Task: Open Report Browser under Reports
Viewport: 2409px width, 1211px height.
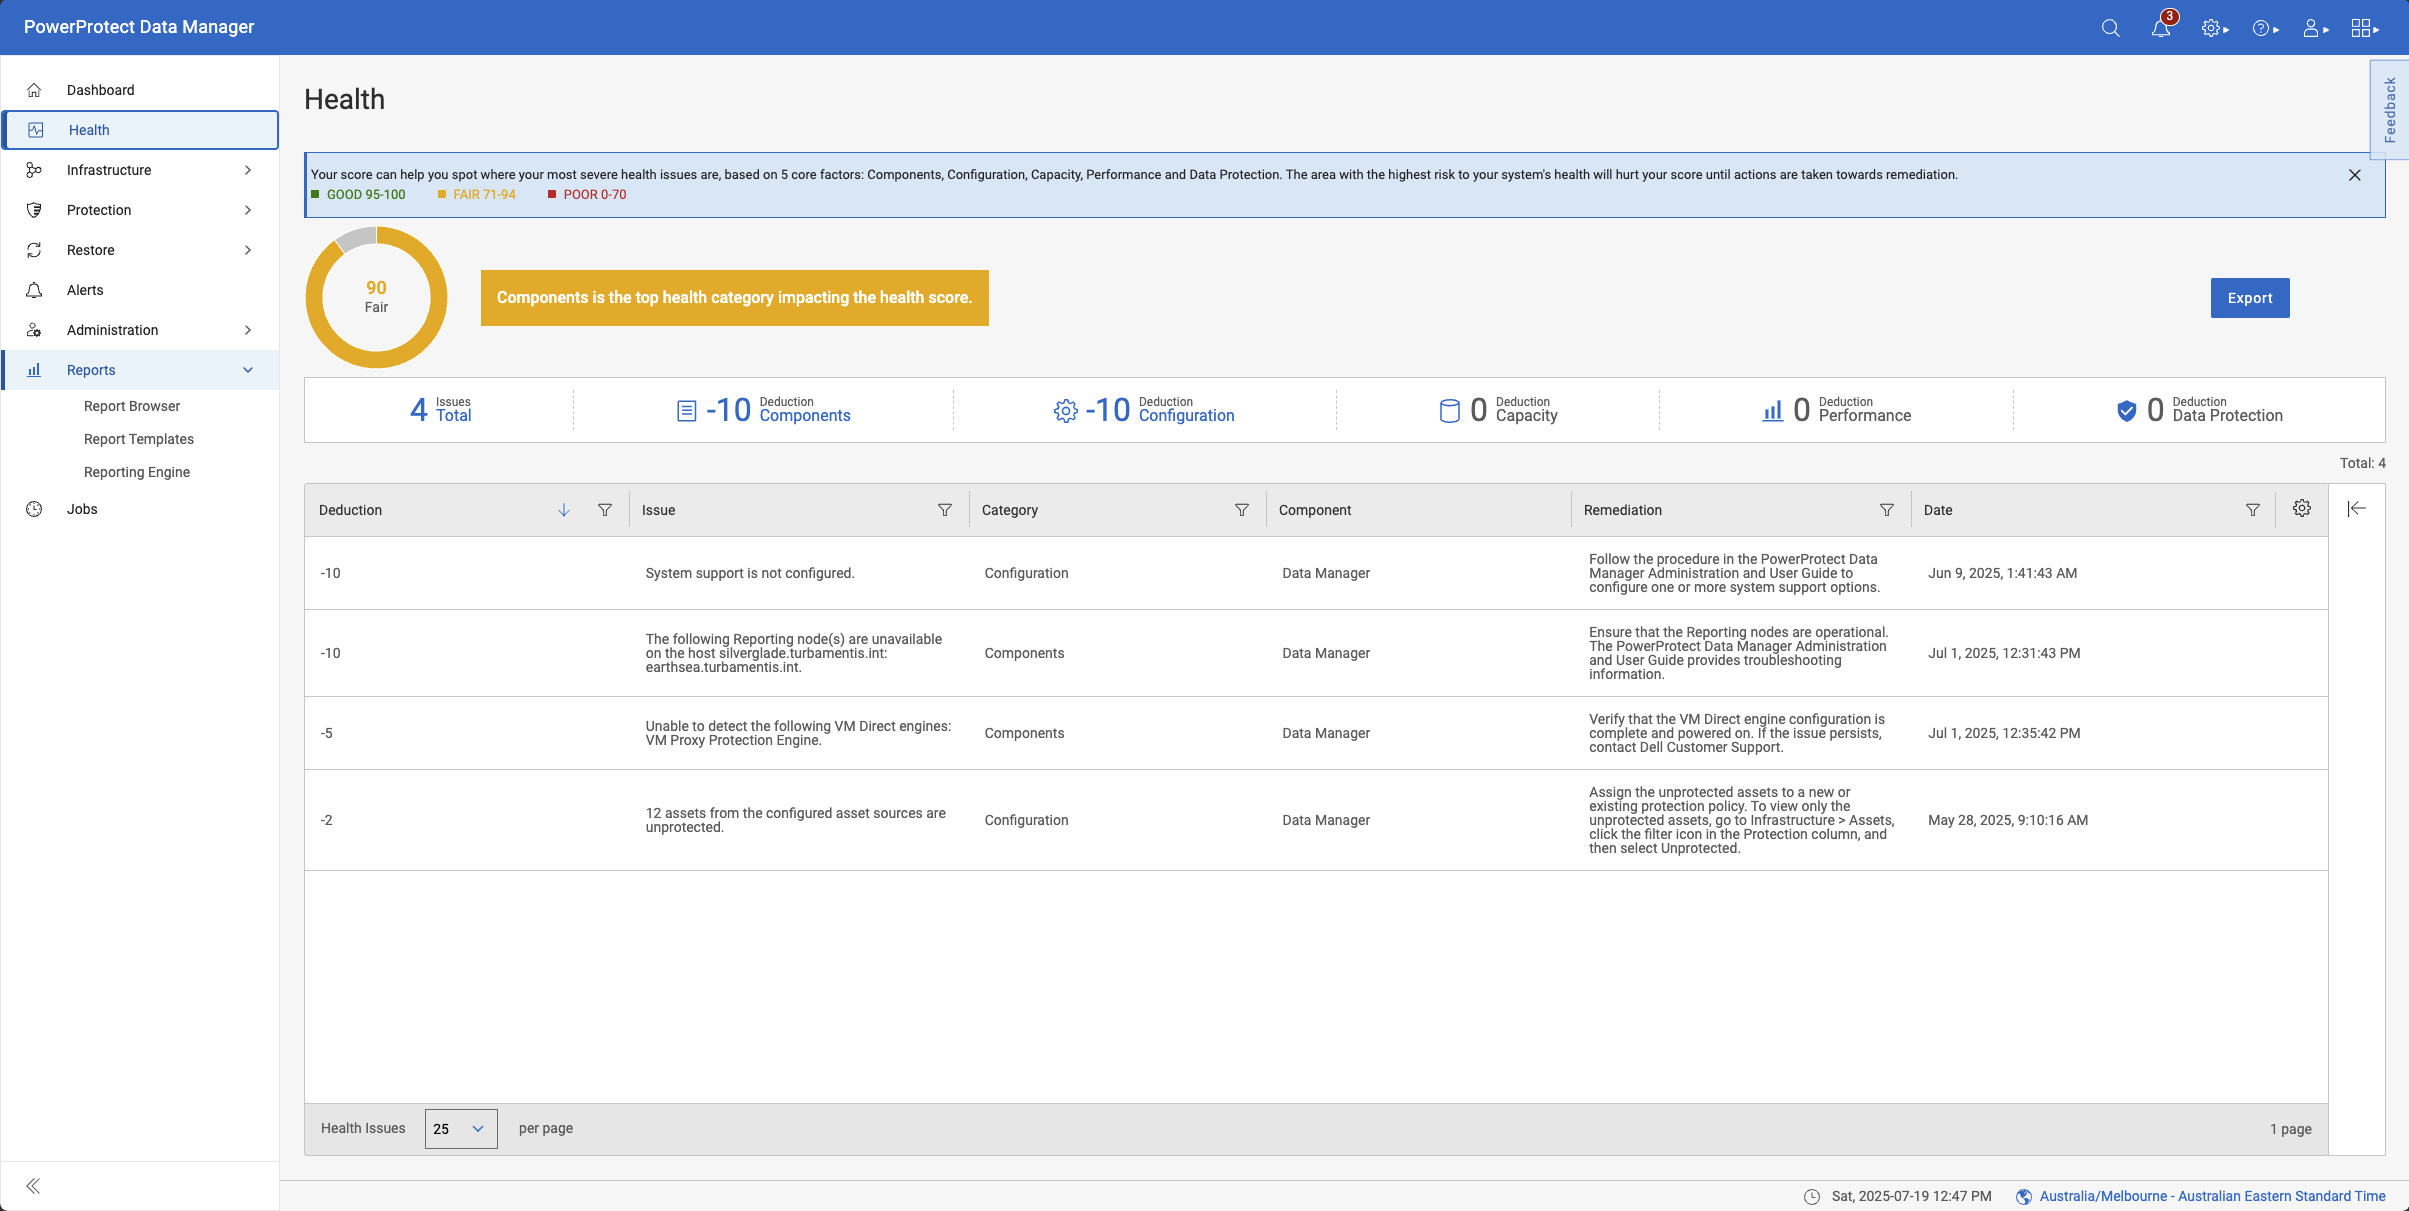Action: pos(132,406)
